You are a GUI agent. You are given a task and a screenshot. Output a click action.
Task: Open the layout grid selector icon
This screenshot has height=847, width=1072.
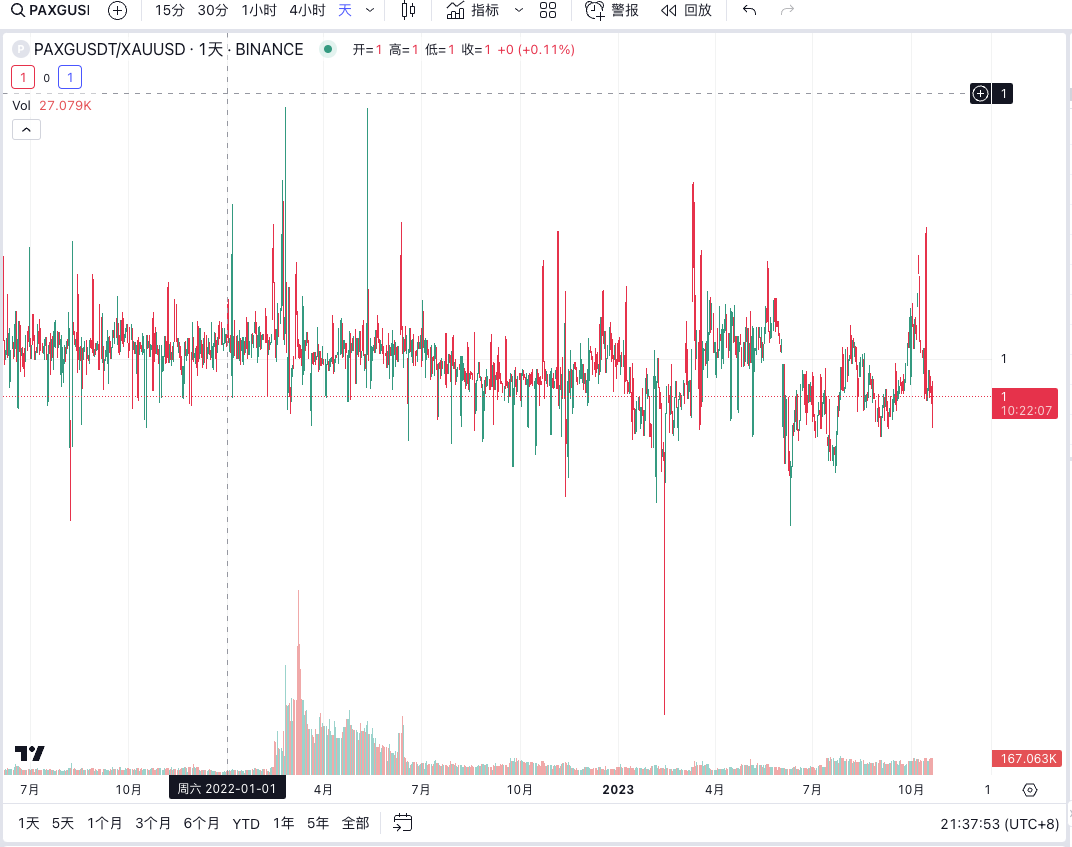(x=548, y=10)
